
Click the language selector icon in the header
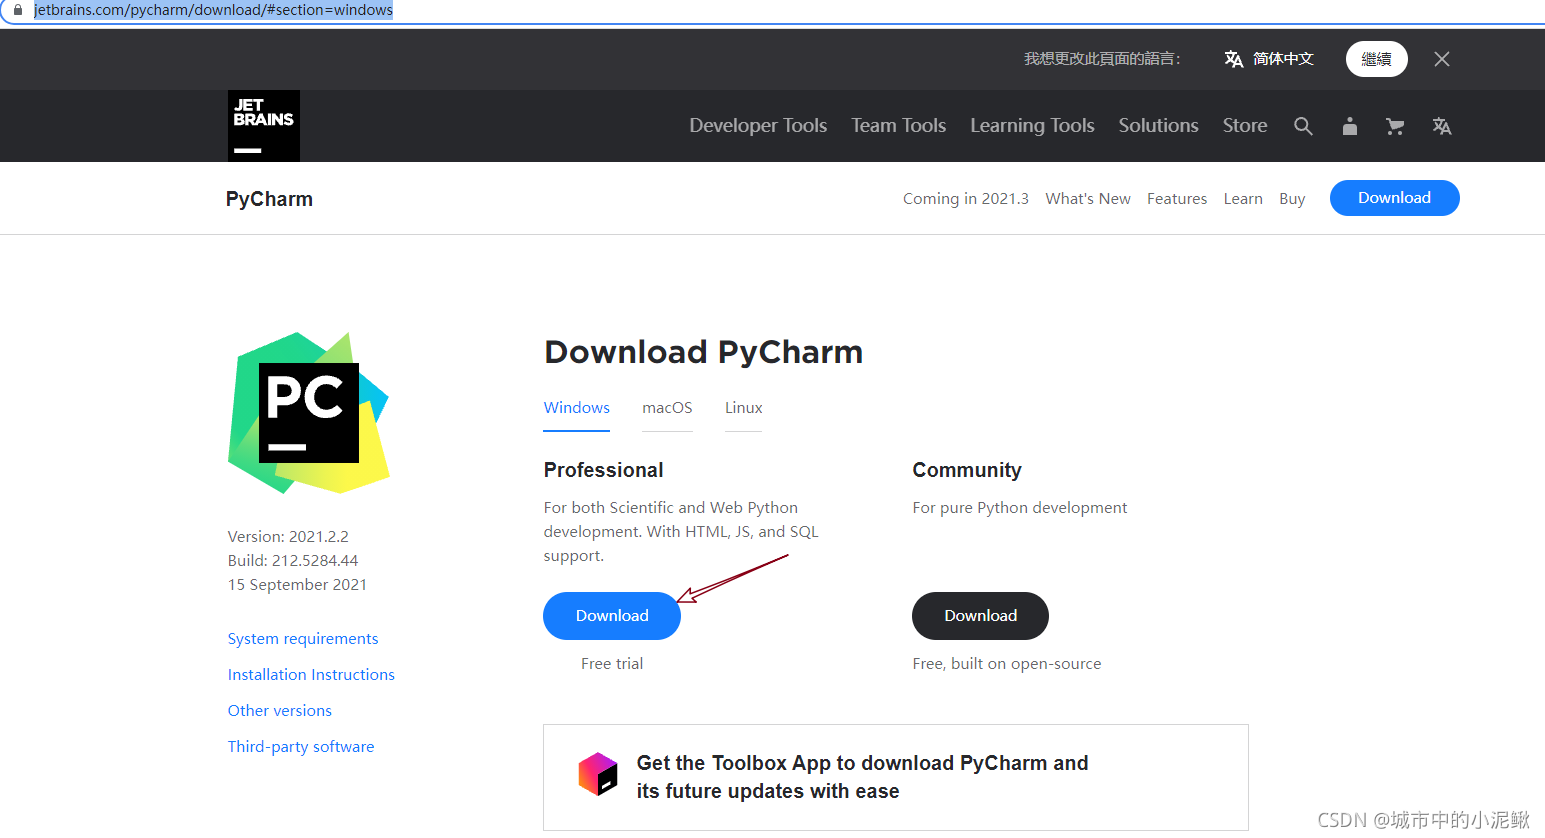[1441, 126]
